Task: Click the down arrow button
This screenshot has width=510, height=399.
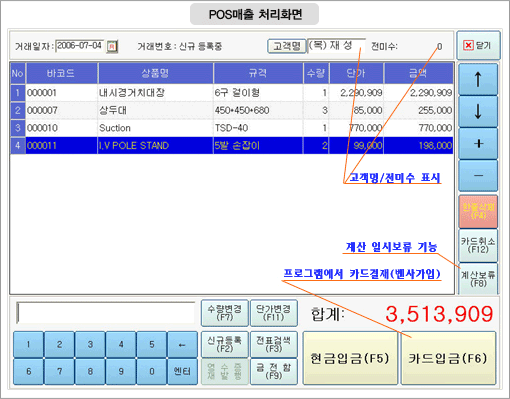Action: tap(478, 111)
